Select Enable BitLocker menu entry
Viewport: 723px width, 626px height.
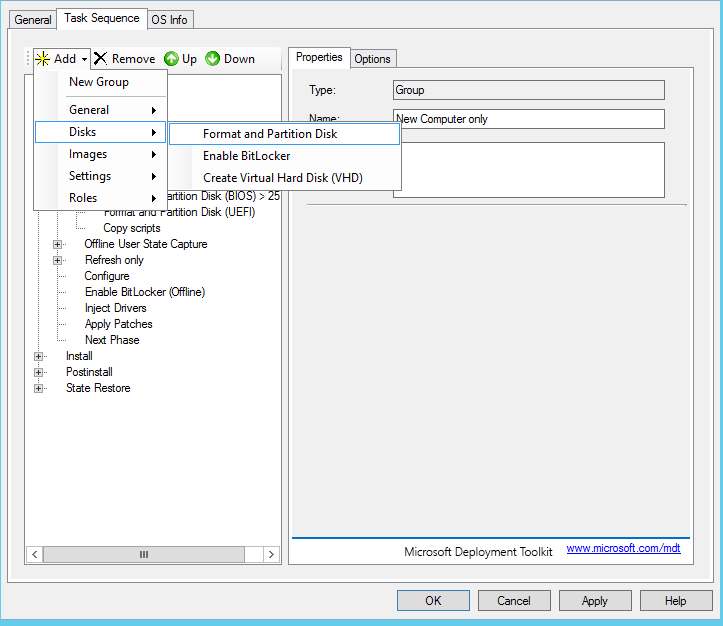(x=284, y=156)
